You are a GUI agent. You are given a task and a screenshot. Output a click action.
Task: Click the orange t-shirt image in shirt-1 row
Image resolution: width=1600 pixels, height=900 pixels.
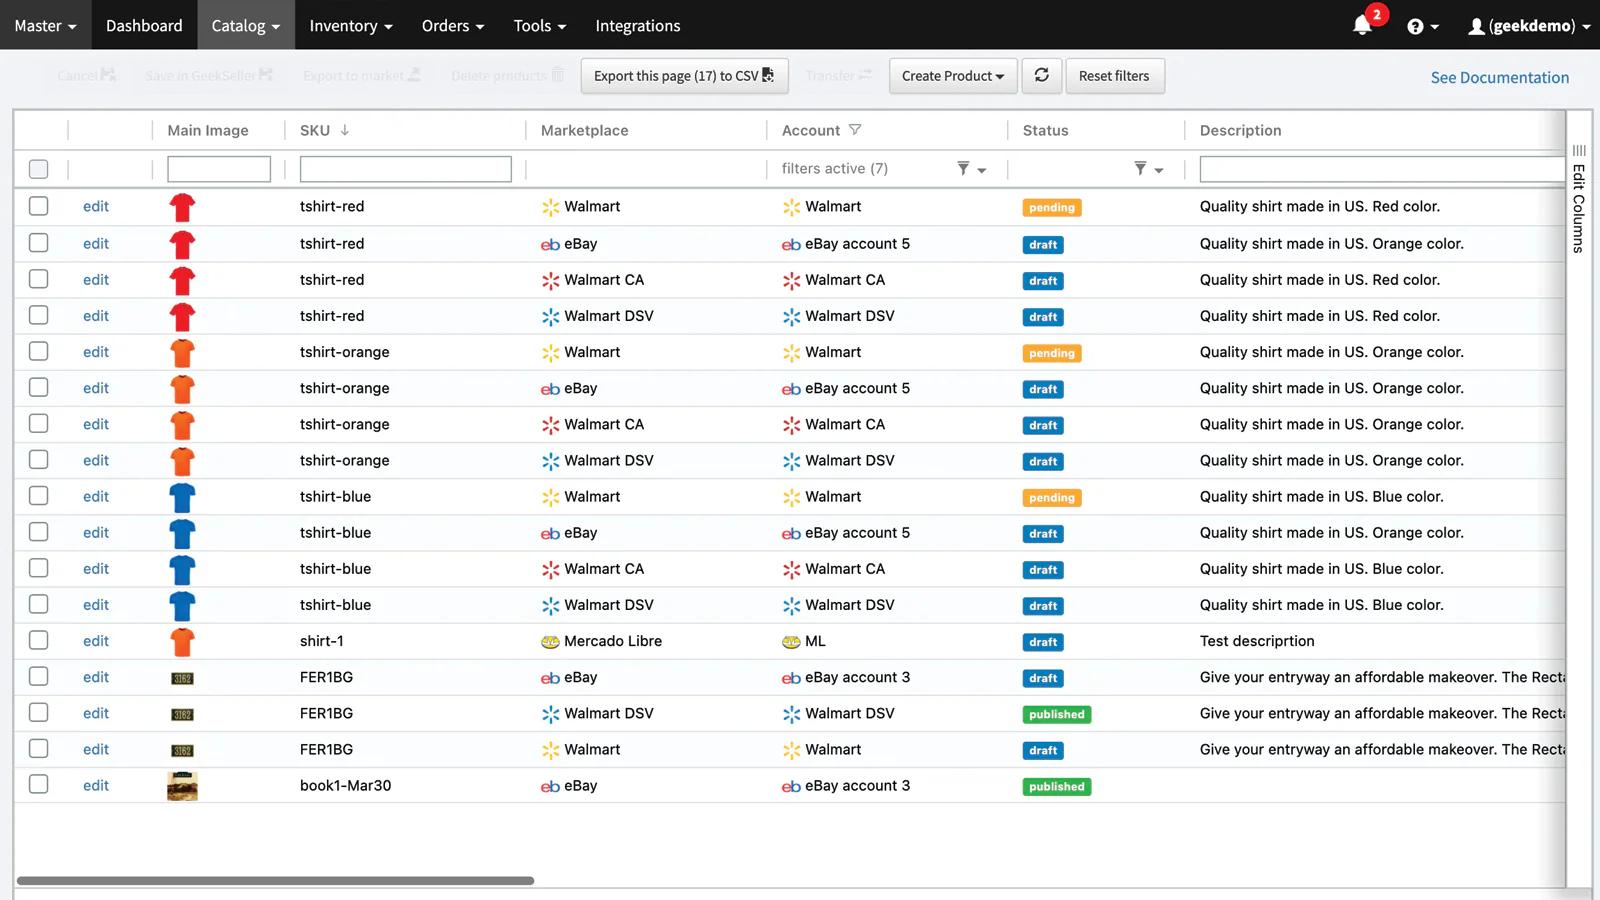[x=182, y=641]
